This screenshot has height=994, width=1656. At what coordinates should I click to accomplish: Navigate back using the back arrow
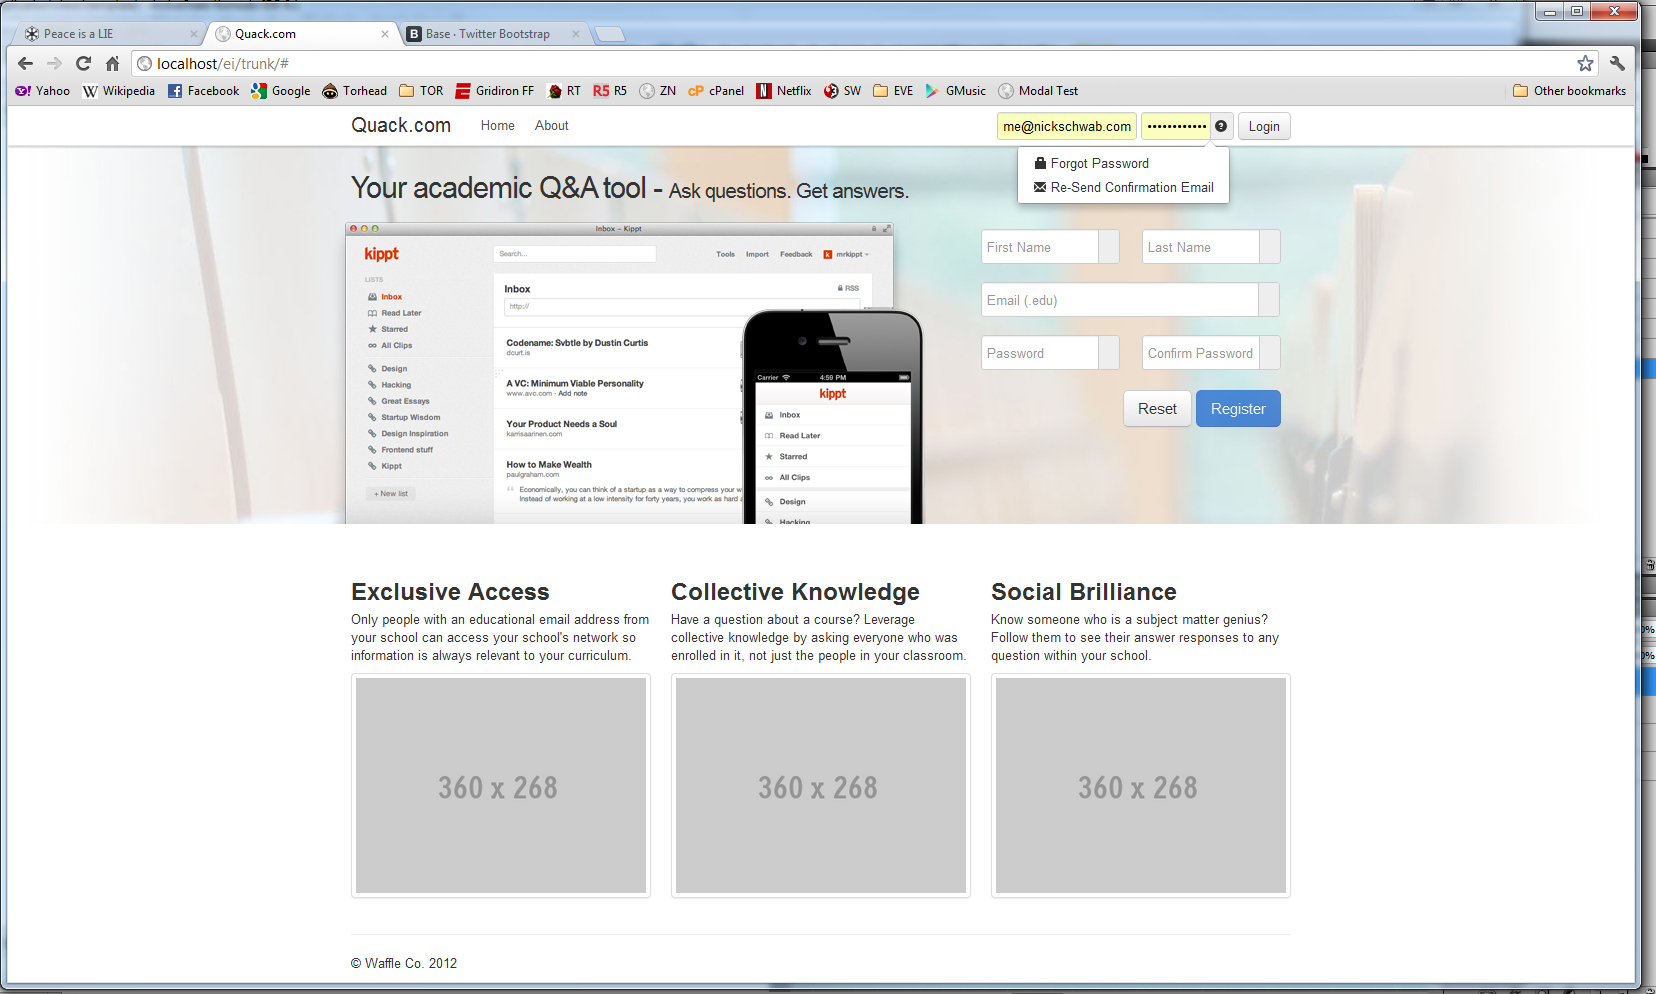tap(26, 64)
